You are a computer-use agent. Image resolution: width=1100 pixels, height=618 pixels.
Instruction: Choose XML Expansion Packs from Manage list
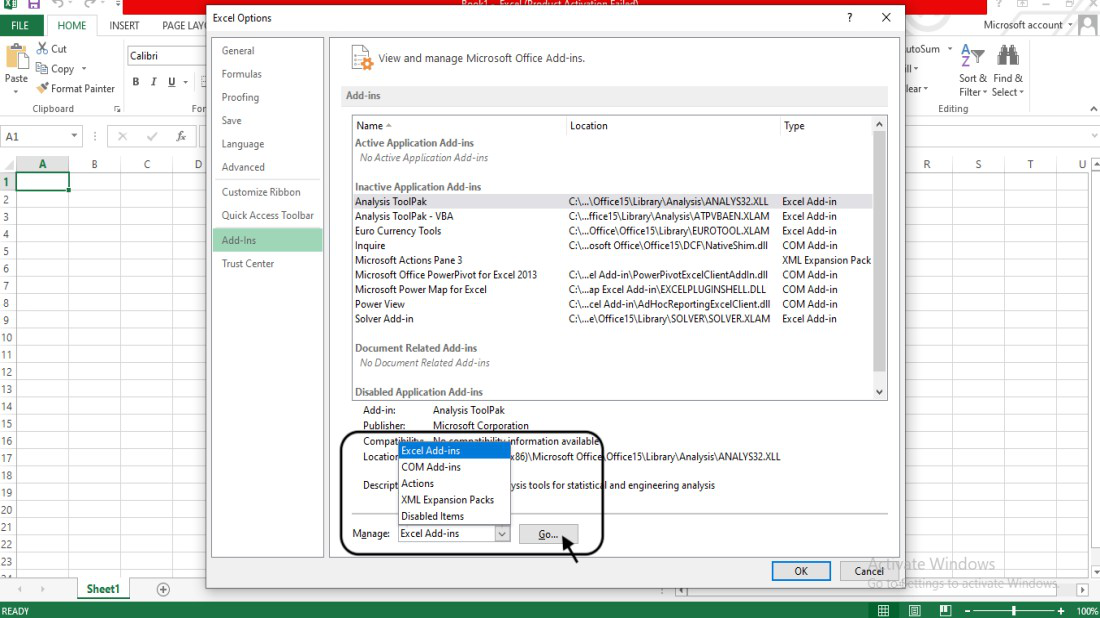point(454,499)
